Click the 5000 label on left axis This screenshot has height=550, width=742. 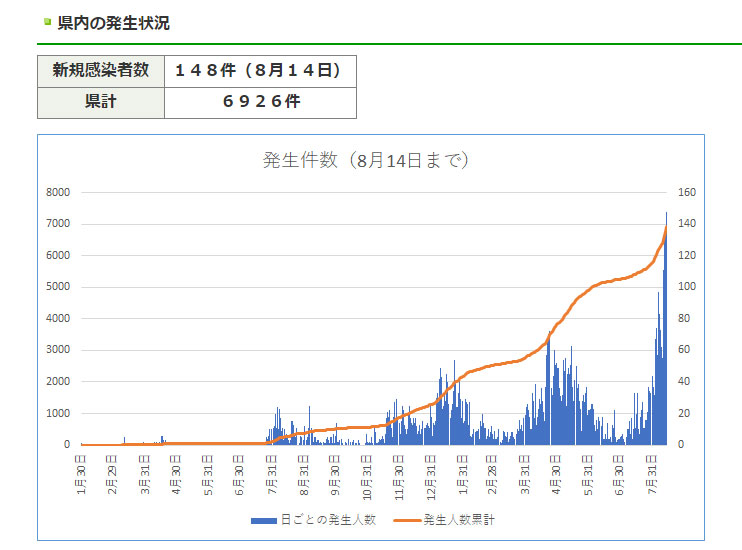57,287
